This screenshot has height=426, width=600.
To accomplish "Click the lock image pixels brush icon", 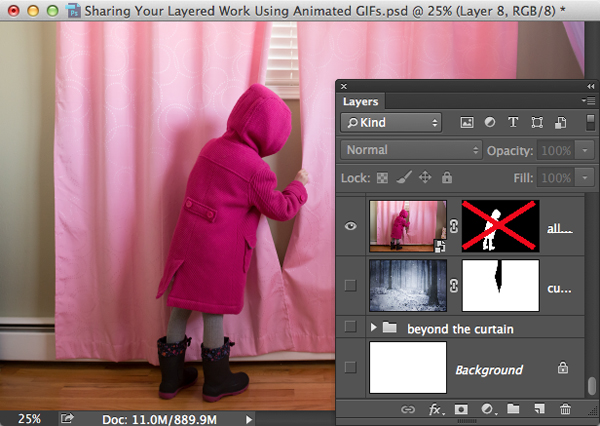I will click(x=402, y=177).
